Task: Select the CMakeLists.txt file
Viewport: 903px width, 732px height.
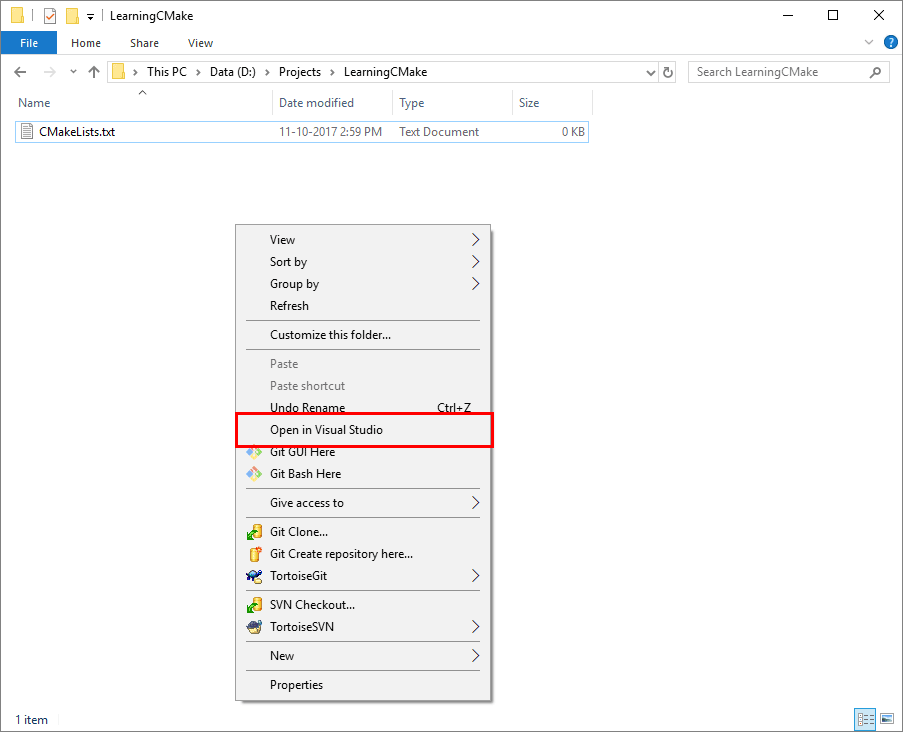Action: pyautogui.click(x=302, y=132)
